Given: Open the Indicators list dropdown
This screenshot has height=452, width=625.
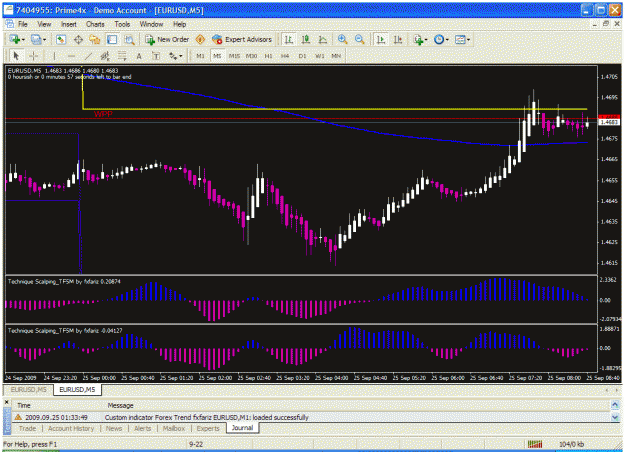Looking at the screenshot, I should pyautogui.click(x=421, y=39).
